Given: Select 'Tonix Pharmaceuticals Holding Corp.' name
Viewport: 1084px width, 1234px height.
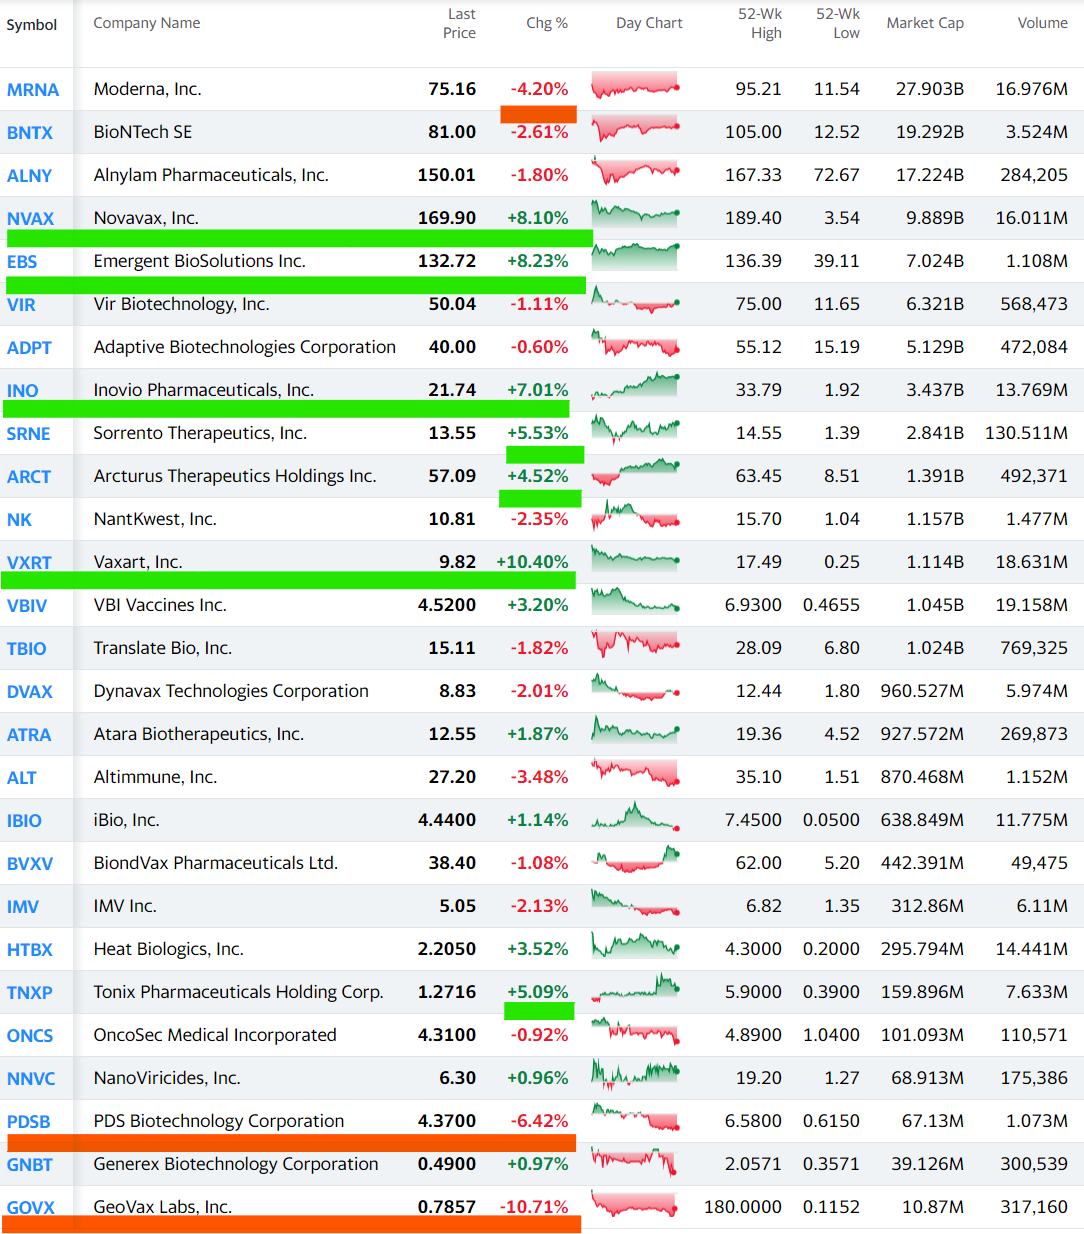Looking at the screenshot, I should coord(238,992).
